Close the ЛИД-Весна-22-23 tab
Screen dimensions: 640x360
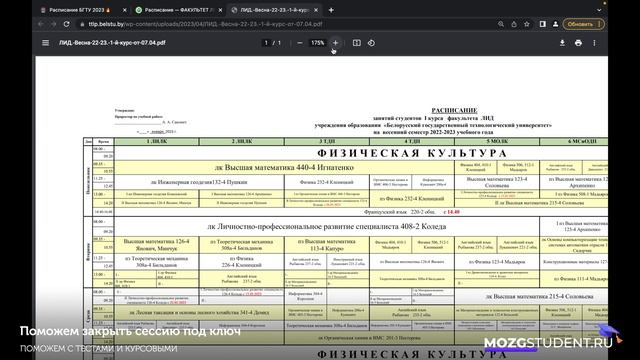tap(316, 10)
